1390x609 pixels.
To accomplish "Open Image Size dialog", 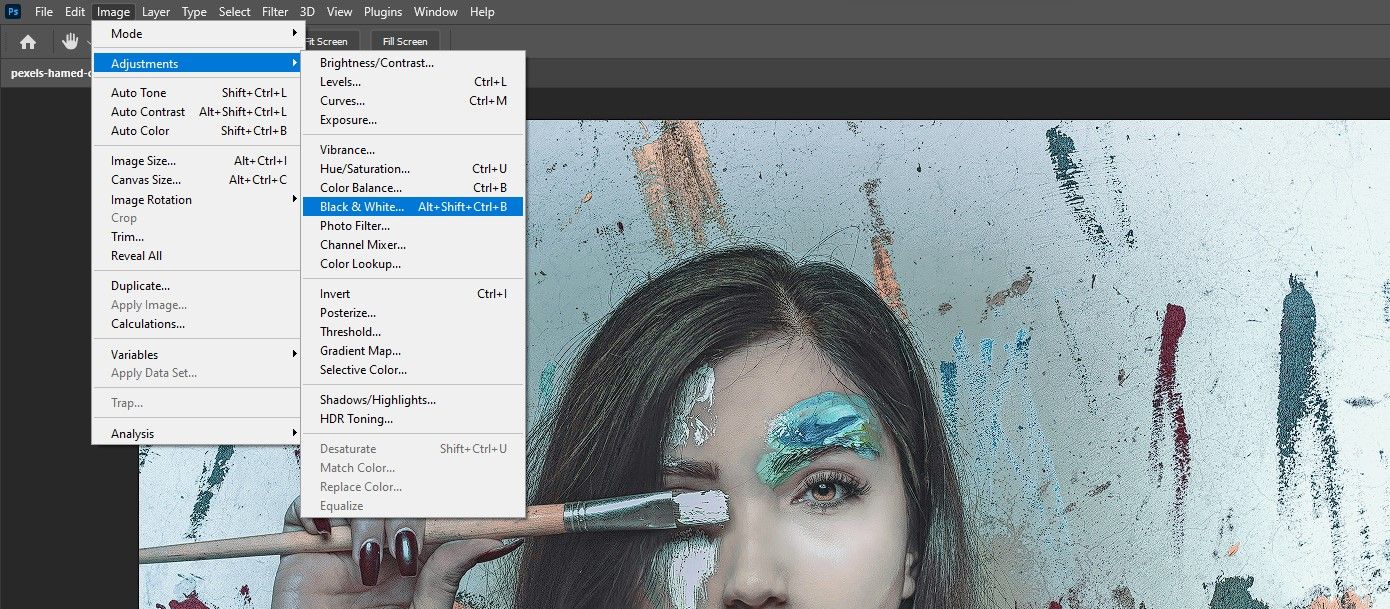I will point(197,161).
